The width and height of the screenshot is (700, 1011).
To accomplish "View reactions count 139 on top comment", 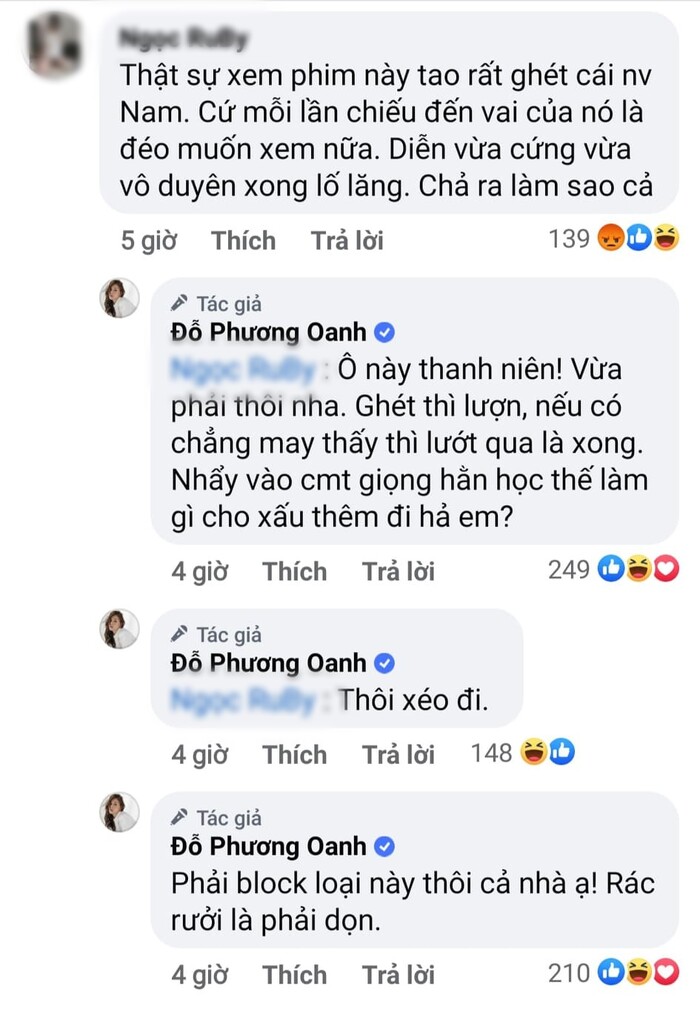I will [x=569, y=240].
